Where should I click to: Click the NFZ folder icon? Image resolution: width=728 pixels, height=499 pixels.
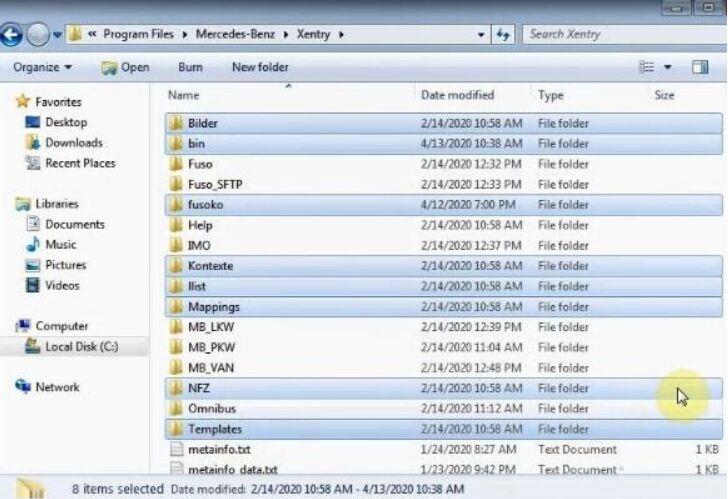(x=176, y=389)
